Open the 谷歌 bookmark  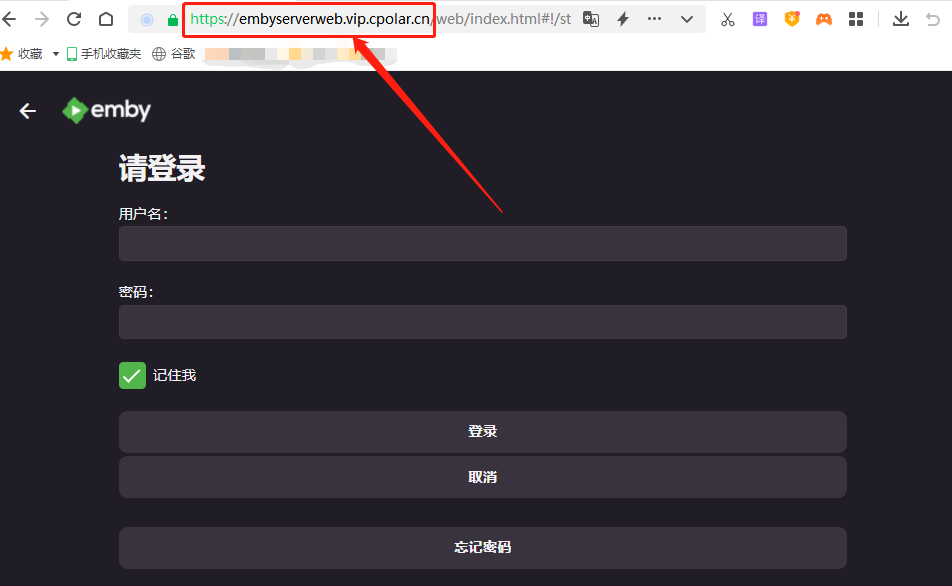tap(174, 54)
